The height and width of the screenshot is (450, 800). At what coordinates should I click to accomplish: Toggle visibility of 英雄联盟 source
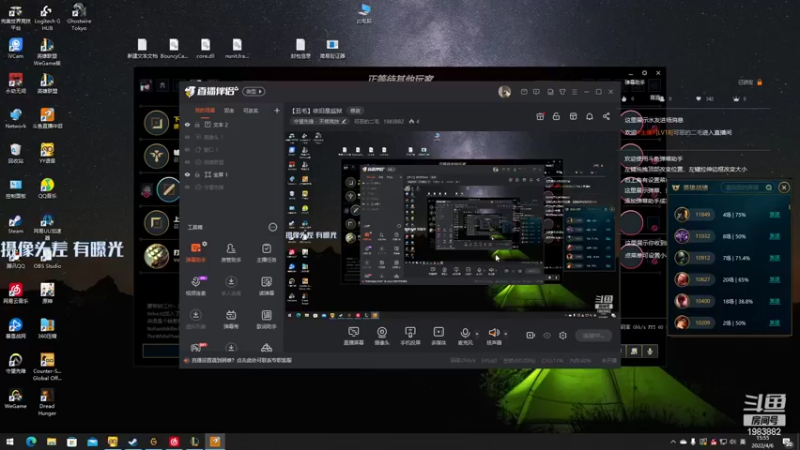[x=187, y=162]
